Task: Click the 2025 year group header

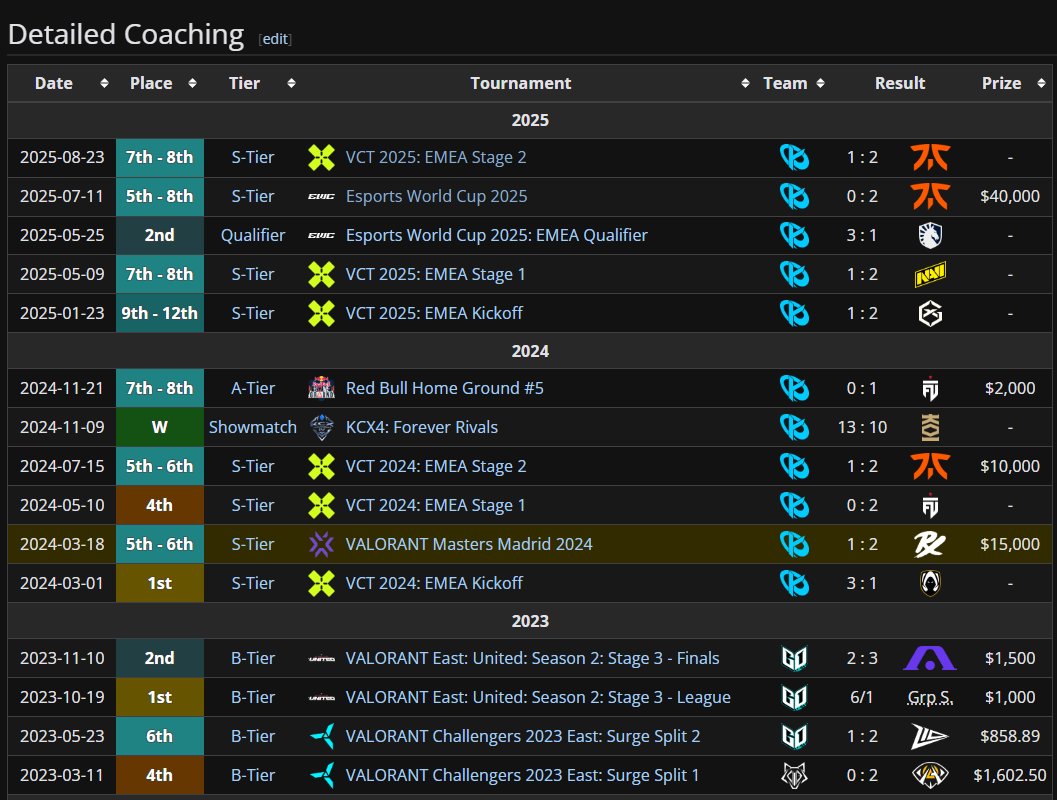Action: pyautogui.click(x=530, y=120)
